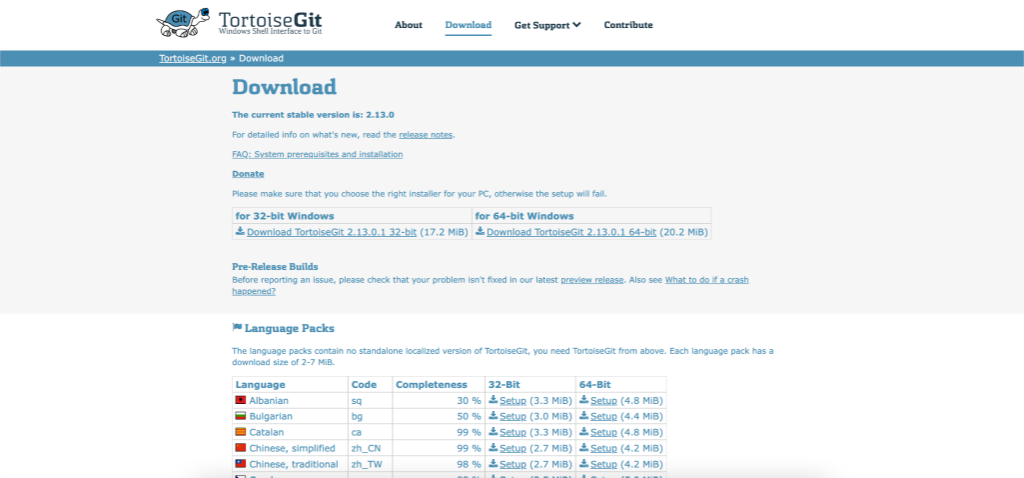Click the Donate link
1024x478 pixels.
point(248,174)
